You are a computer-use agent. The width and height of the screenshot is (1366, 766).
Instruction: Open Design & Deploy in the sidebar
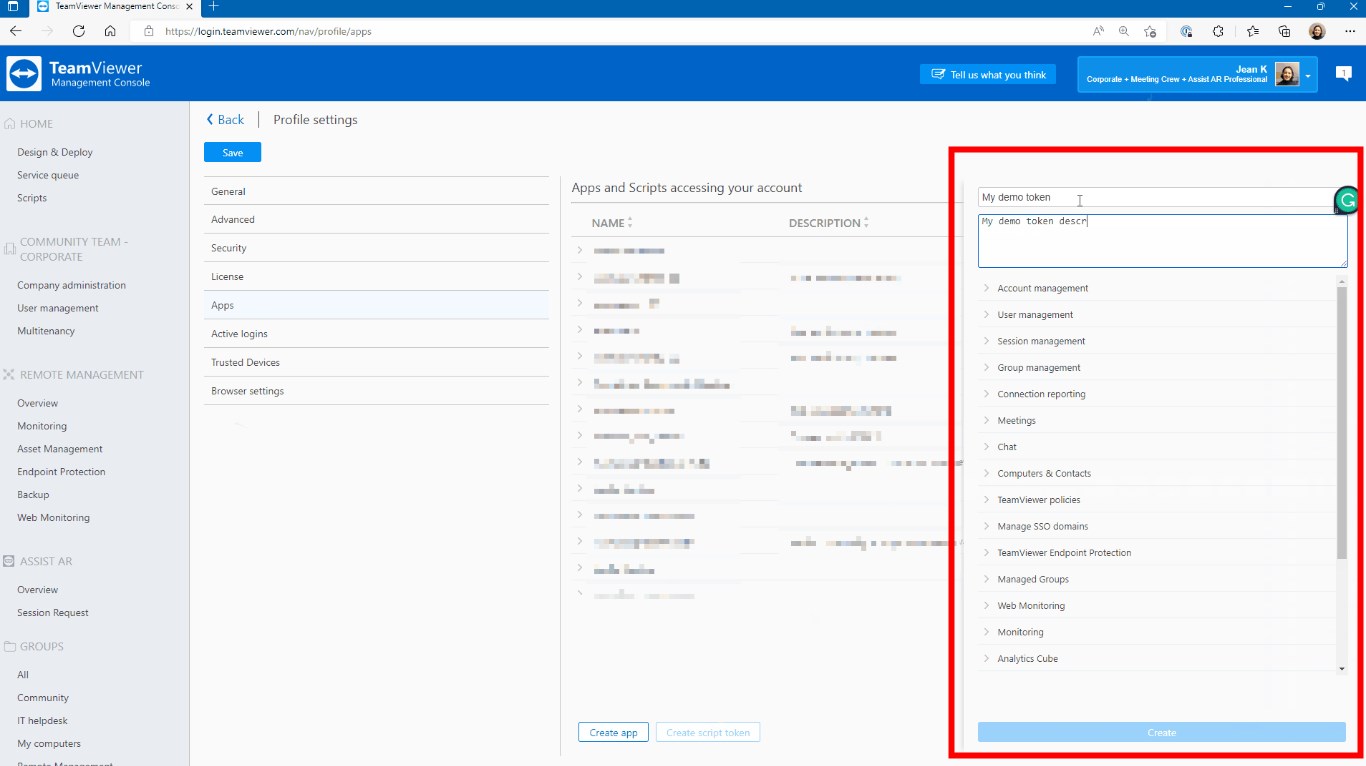55,152
